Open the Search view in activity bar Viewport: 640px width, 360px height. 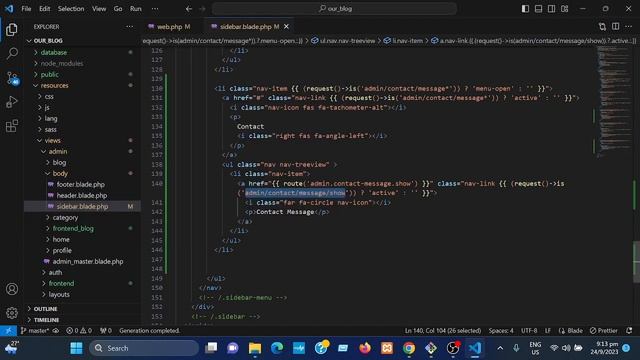pyautogui.click(x=12, y=53)
